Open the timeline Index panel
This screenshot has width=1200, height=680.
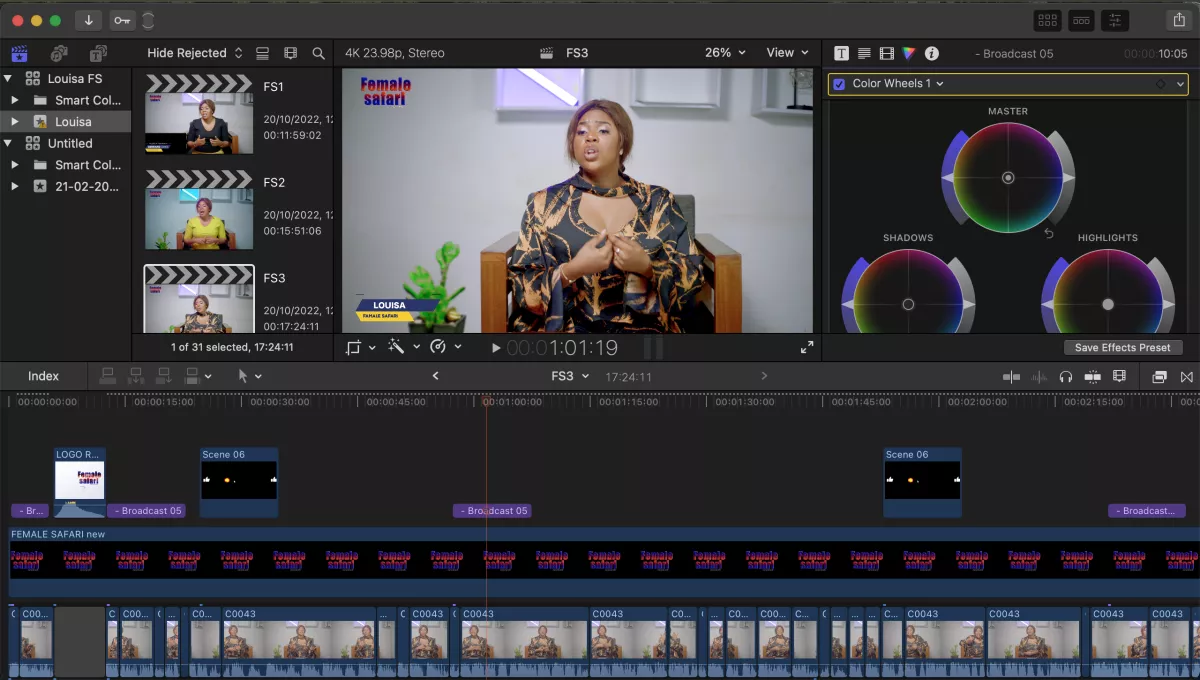[x=42, y=376]
